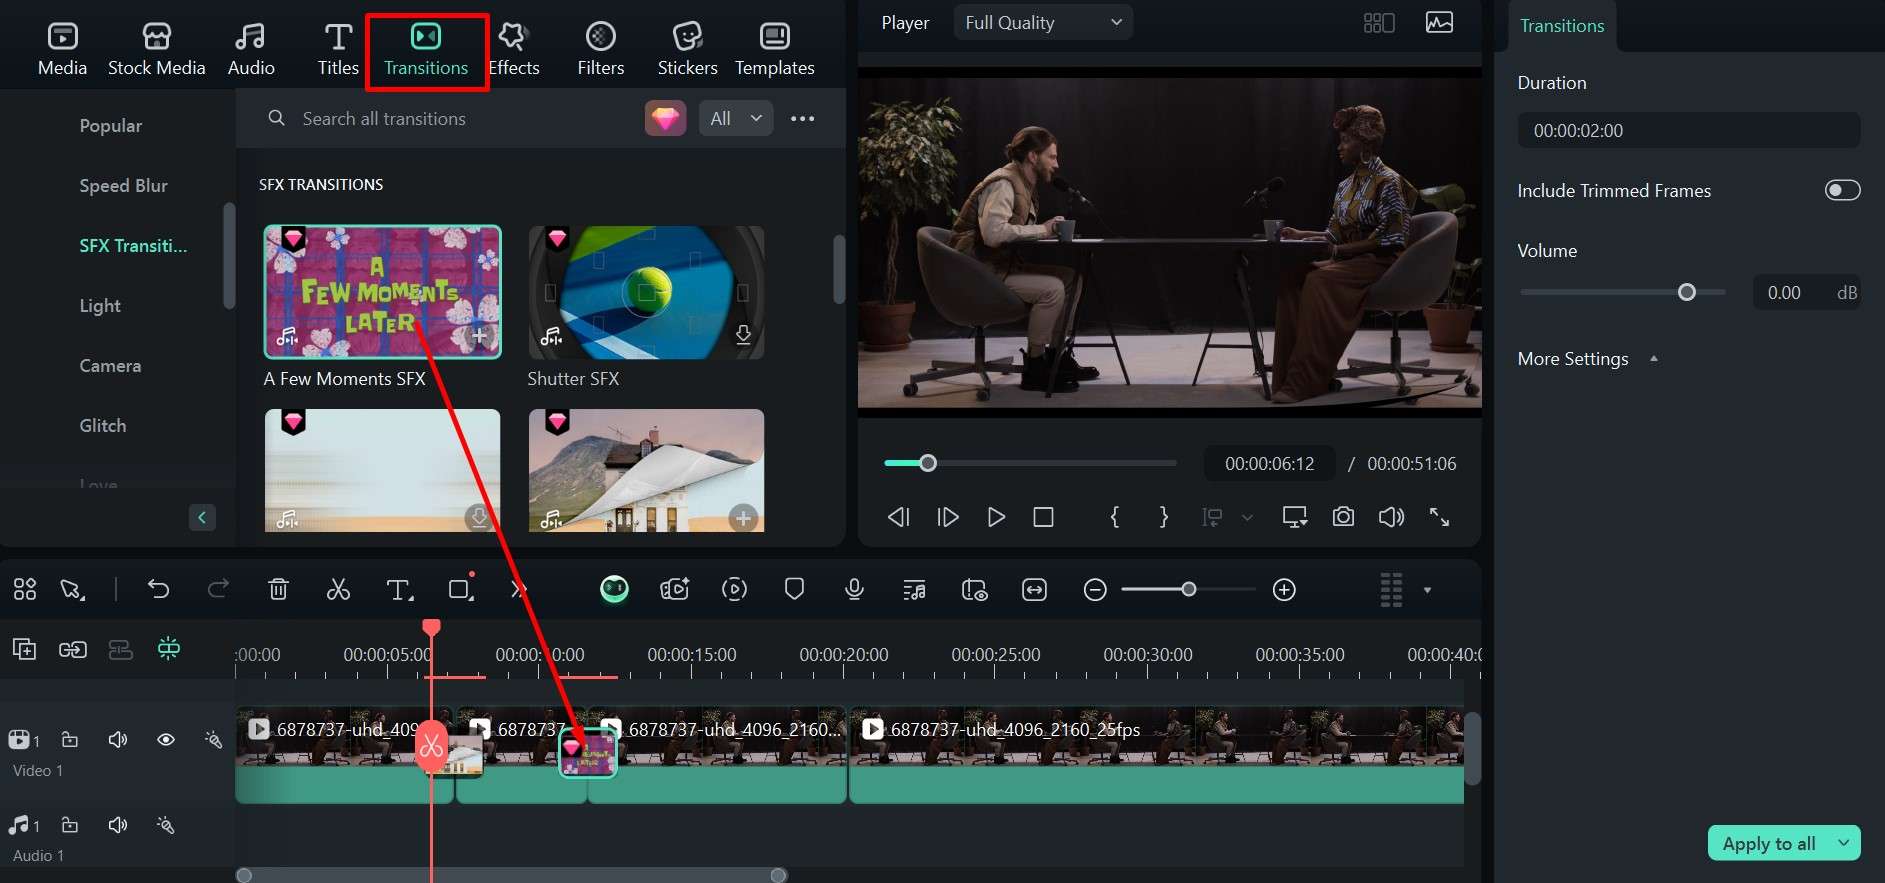
Task: Lock the Audio 1 track
Action: point(70,825)
